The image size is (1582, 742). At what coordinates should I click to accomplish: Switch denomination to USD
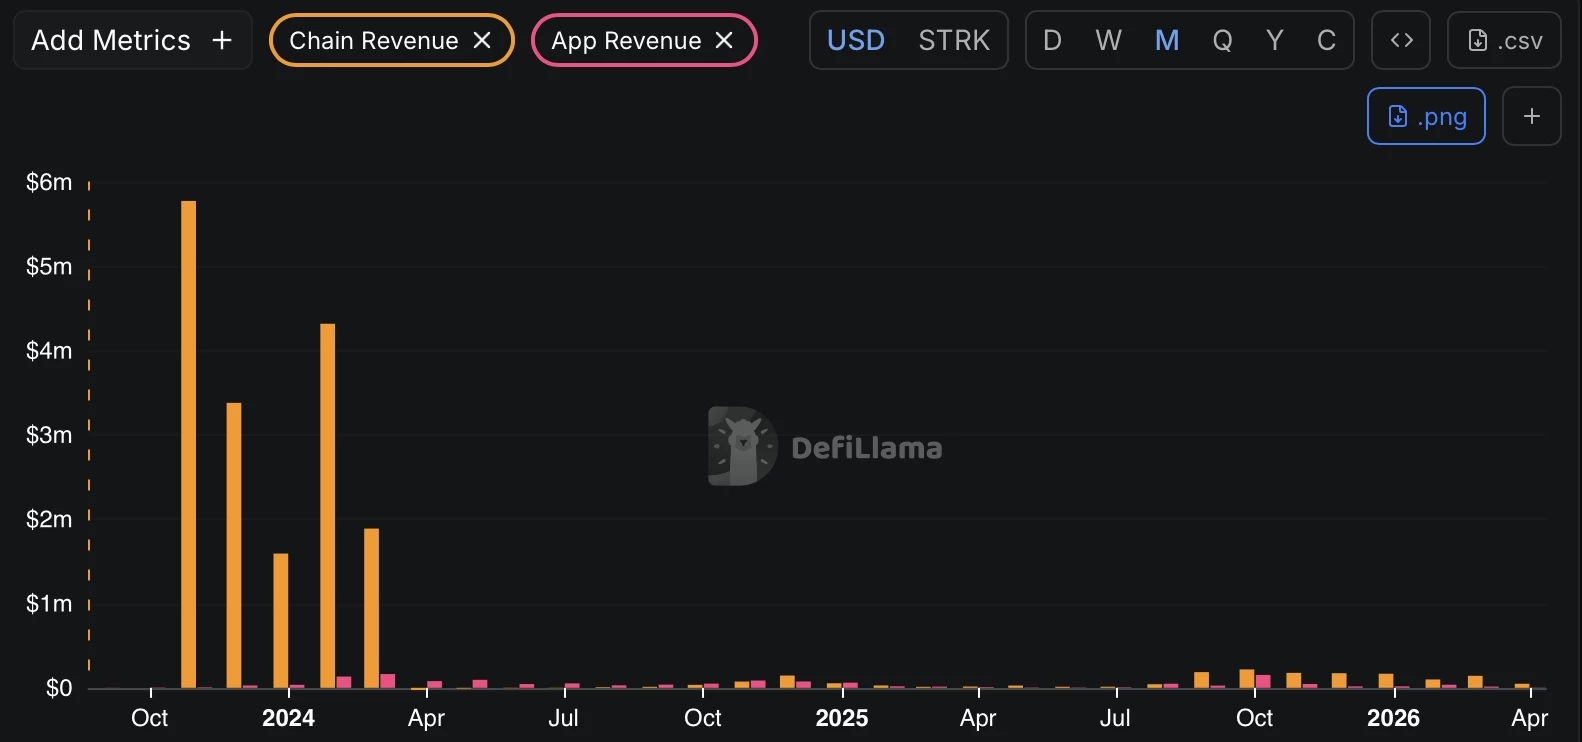tap(856, 40)
